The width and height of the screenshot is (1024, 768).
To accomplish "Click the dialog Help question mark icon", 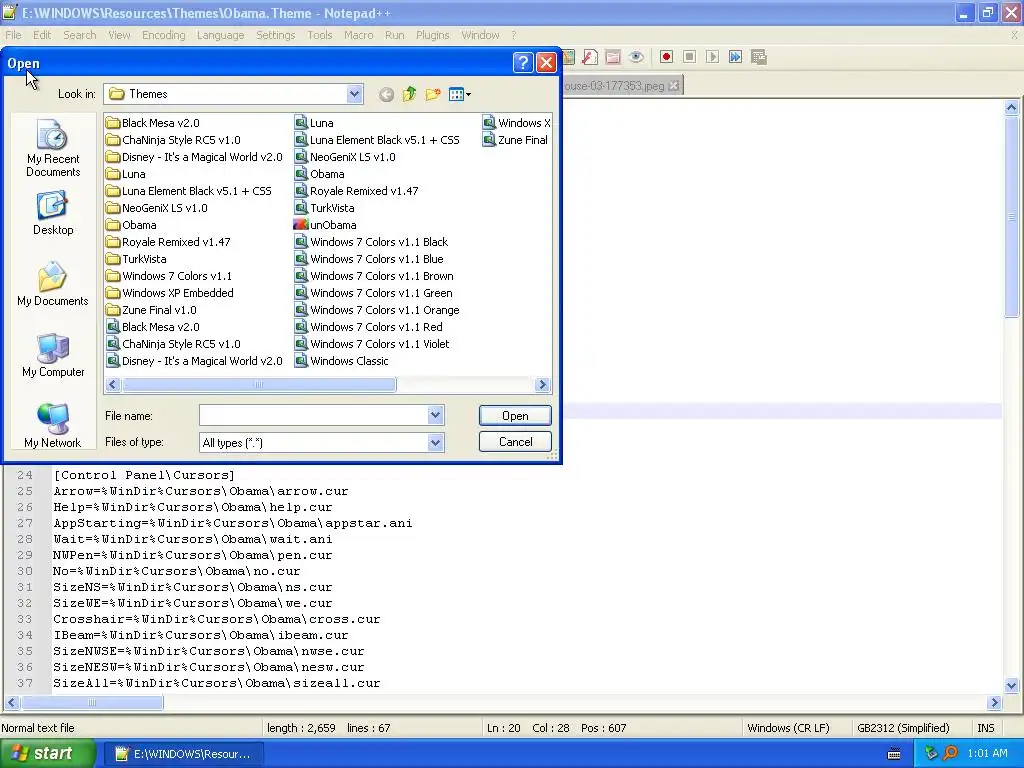I will (522, 62).
